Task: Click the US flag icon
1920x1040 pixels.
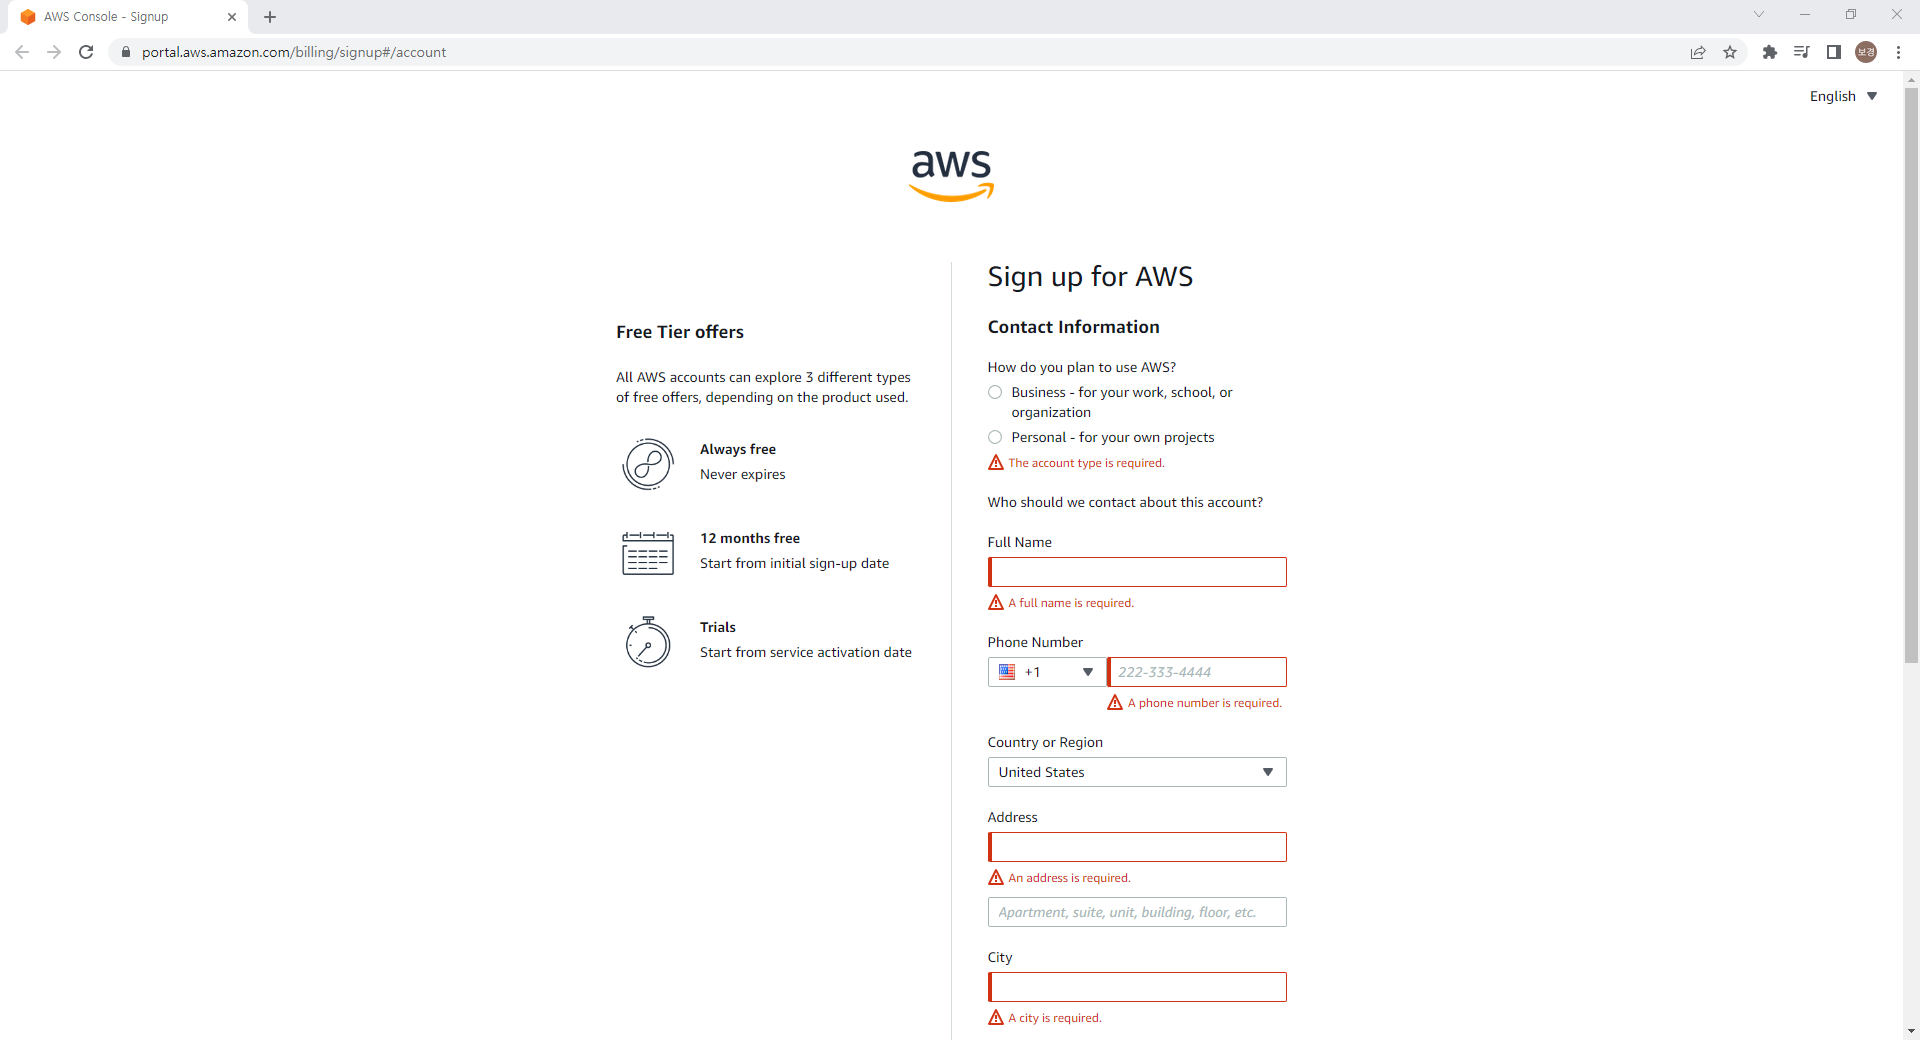Action: [1007, 672]
